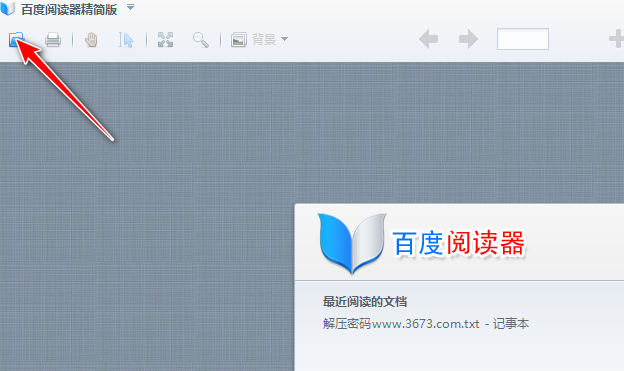Click the 百度阅读器精简版 window title
624x371 pixels.
(x=69, y=10)
